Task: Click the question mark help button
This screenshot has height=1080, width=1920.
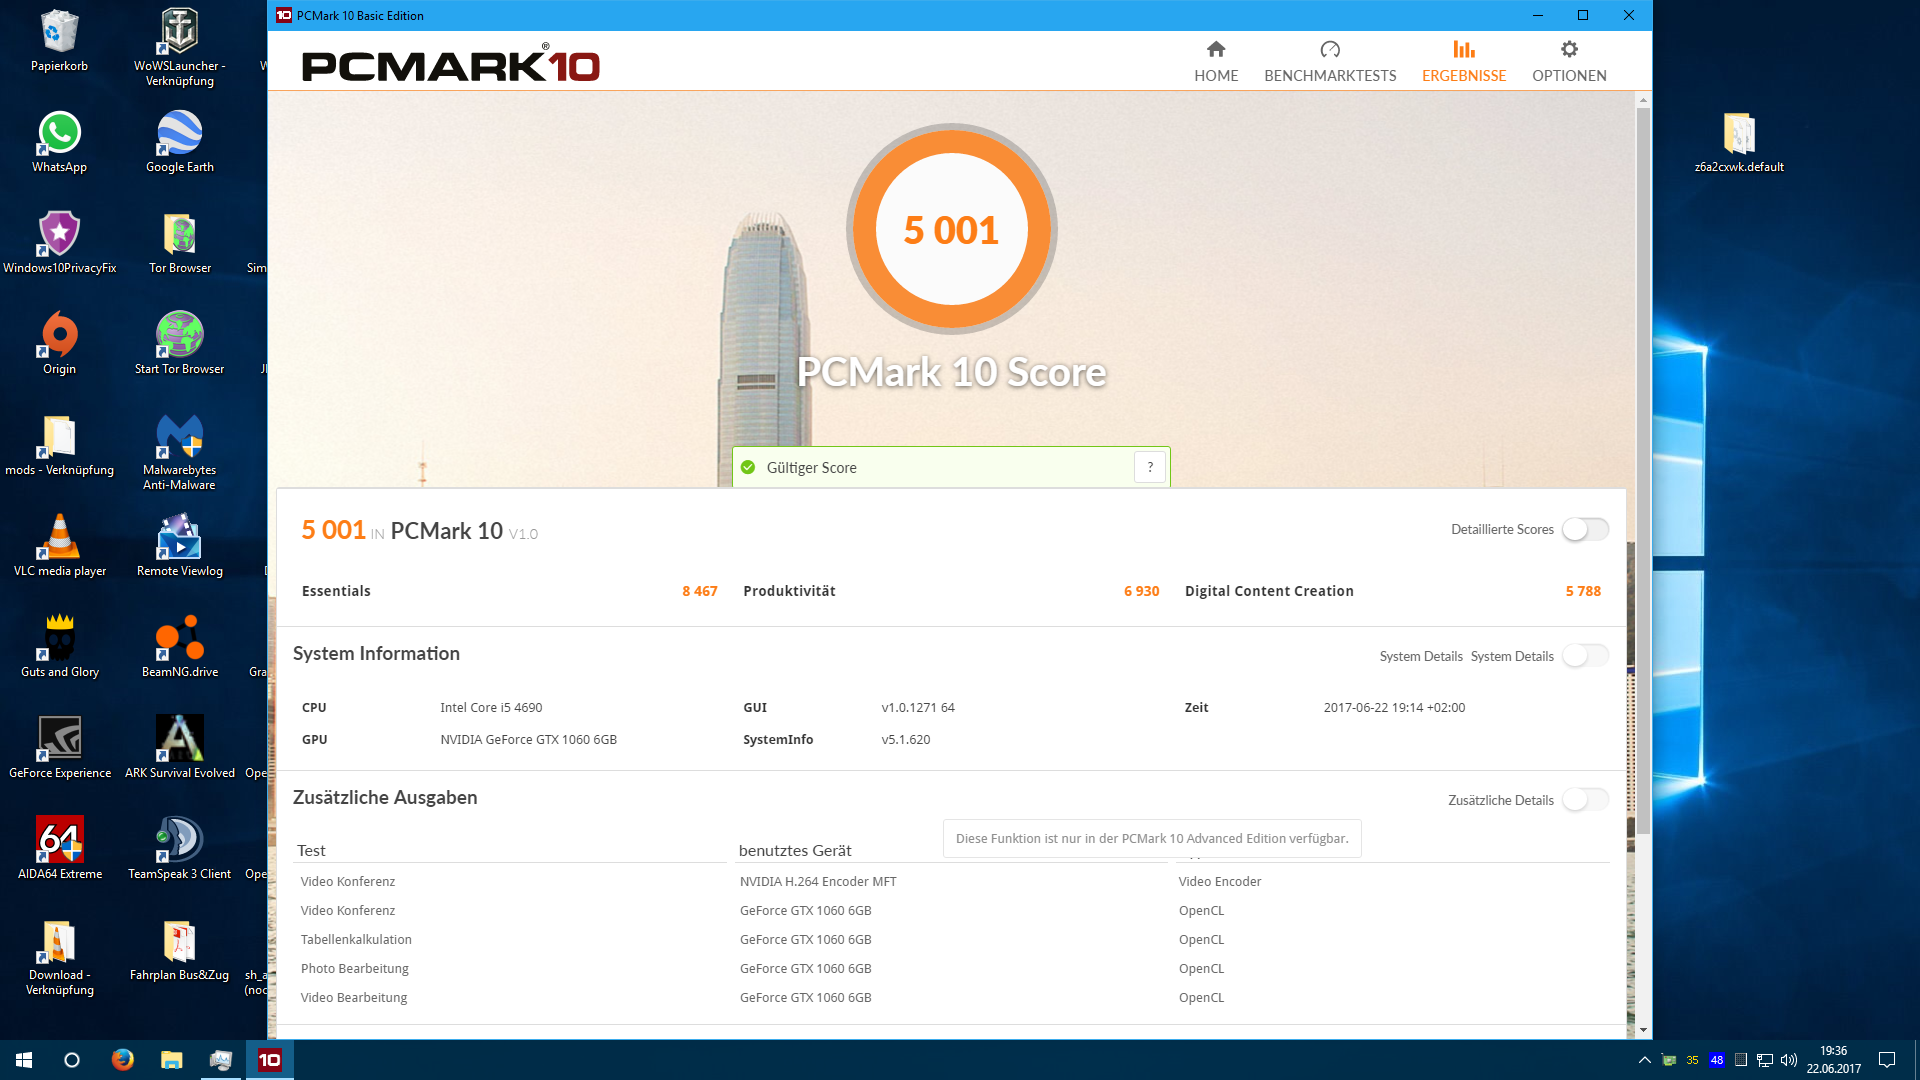Action: (1150, 467)
